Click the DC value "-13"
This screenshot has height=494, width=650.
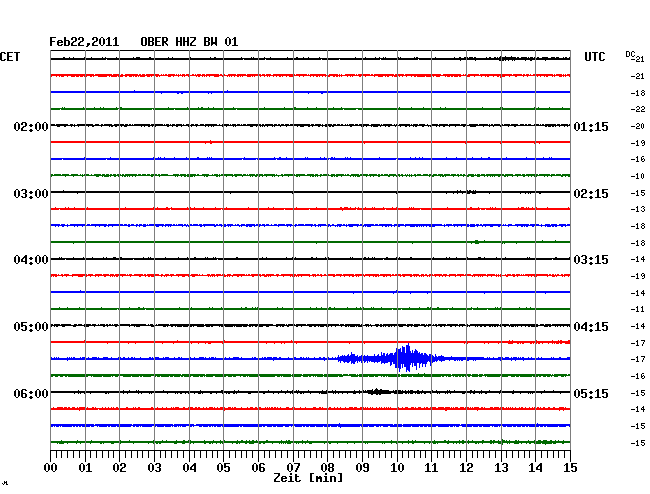coord(638,209)
